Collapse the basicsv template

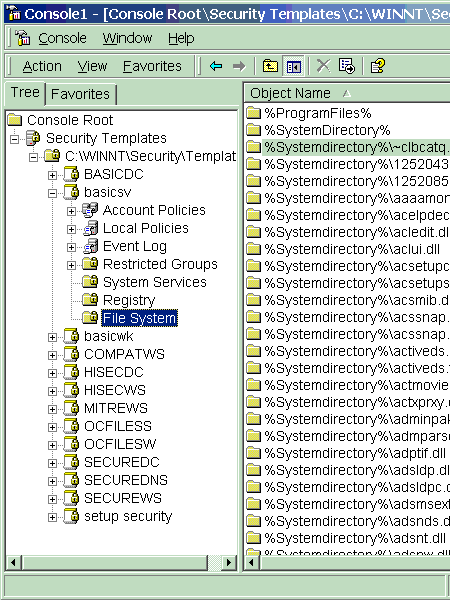[x=52, y=193]
